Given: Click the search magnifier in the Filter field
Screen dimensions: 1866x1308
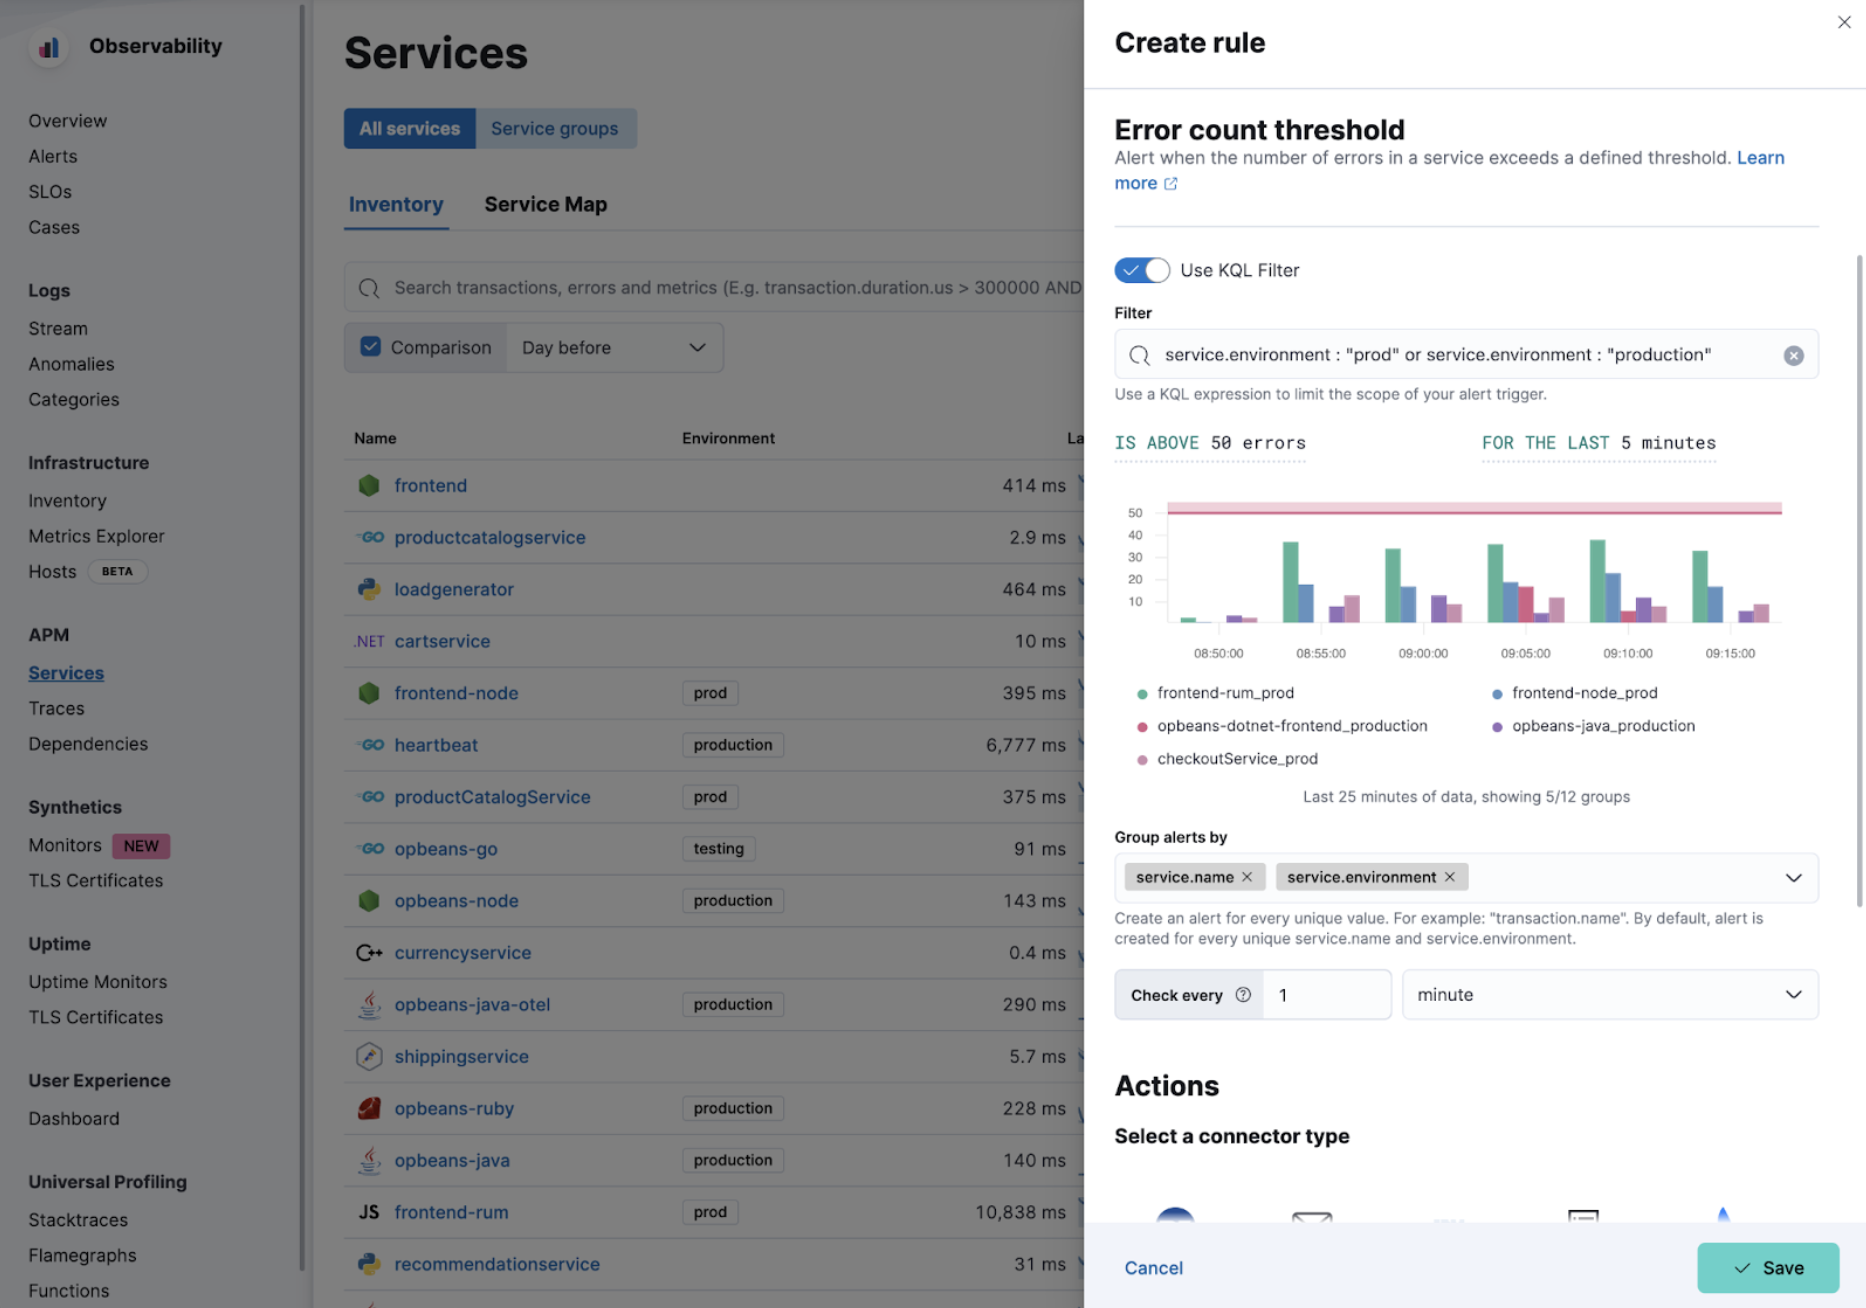Looking at the screenshot, I should point(1139,355).
